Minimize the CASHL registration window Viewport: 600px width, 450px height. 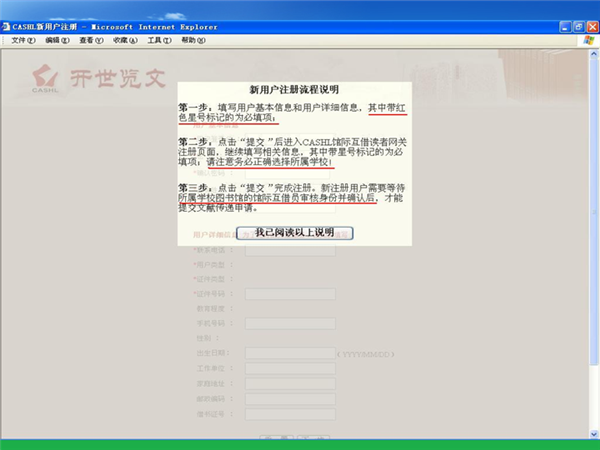pyautogui.click(x=565, y=27)
